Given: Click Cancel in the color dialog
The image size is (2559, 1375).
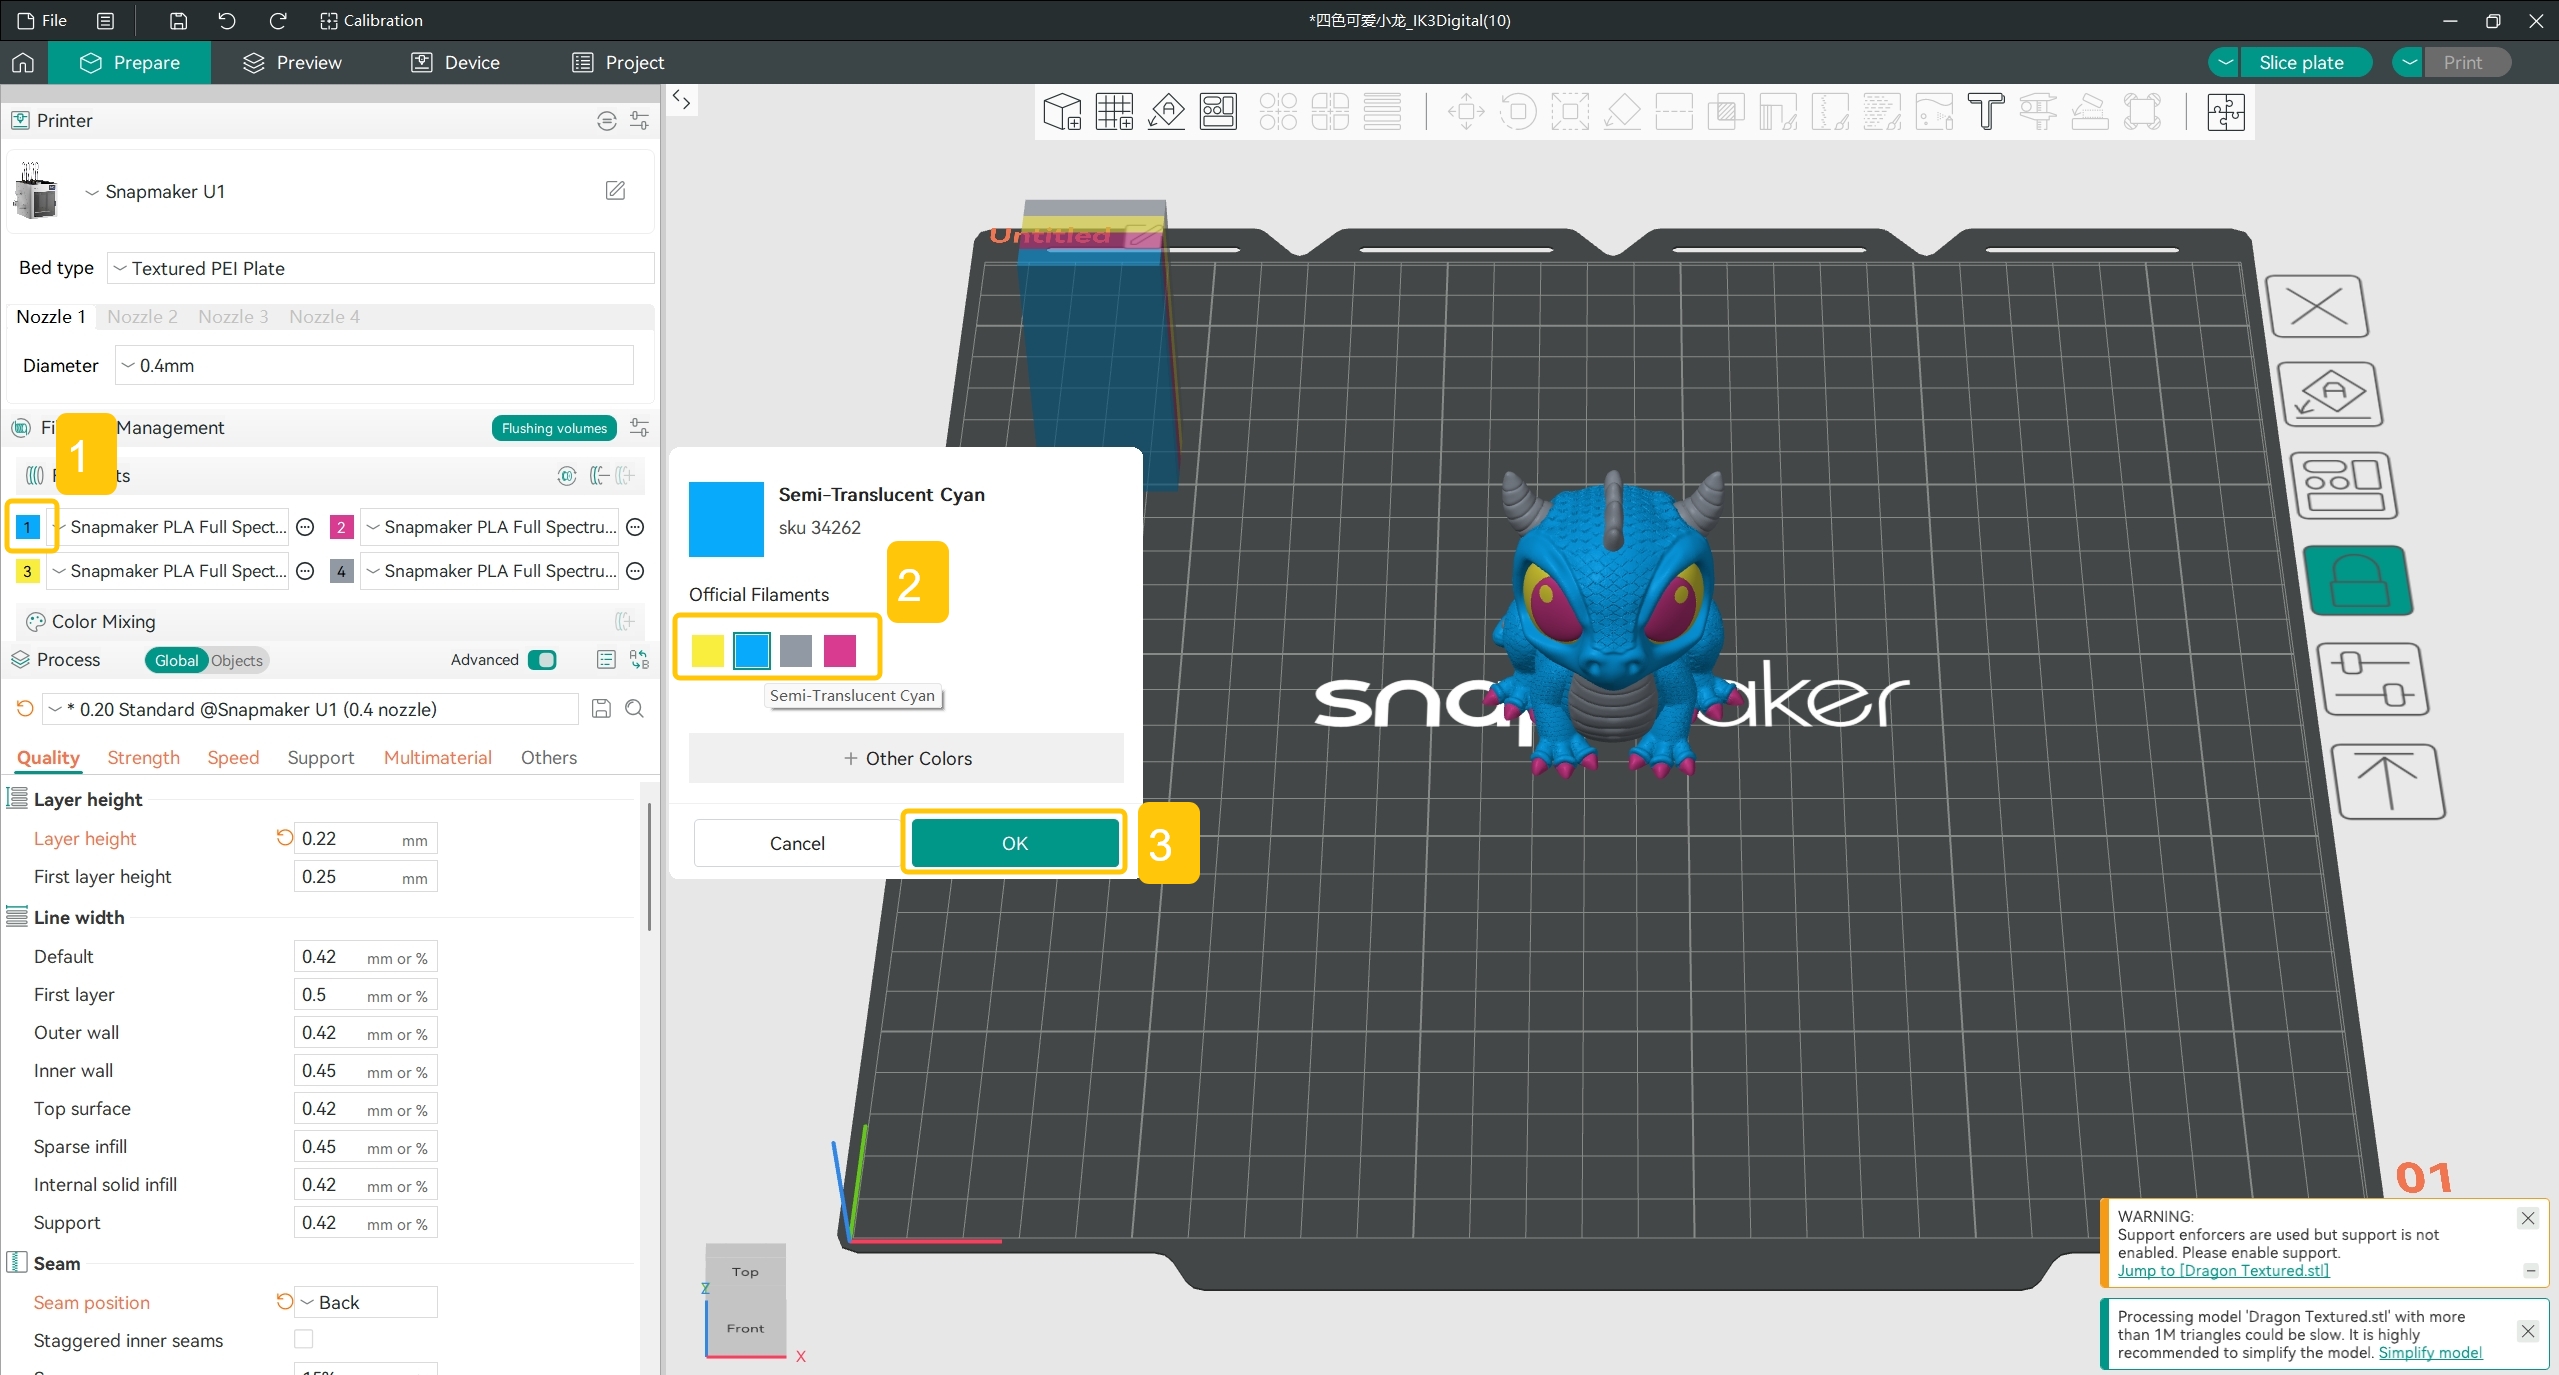Looking at the screenshot, I should coord(797,843).
